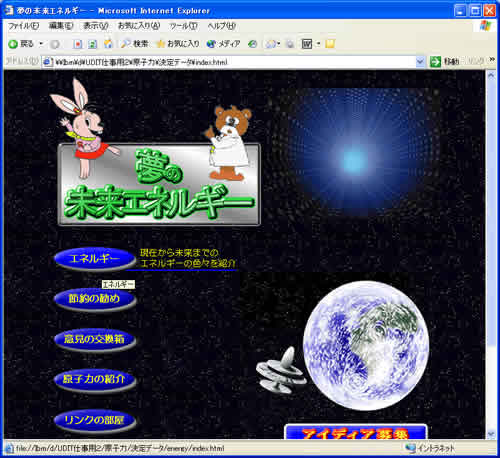
Task: Open the Edit (編集) menu
Action: pos(61,26)
